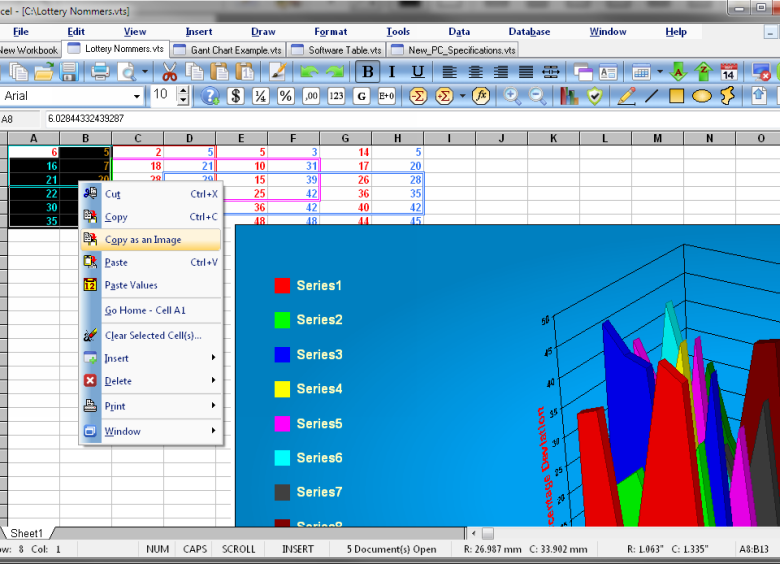Expand the Insert submenu in context menu
This screenshot has width=780, height=564.
coord(150,358)
